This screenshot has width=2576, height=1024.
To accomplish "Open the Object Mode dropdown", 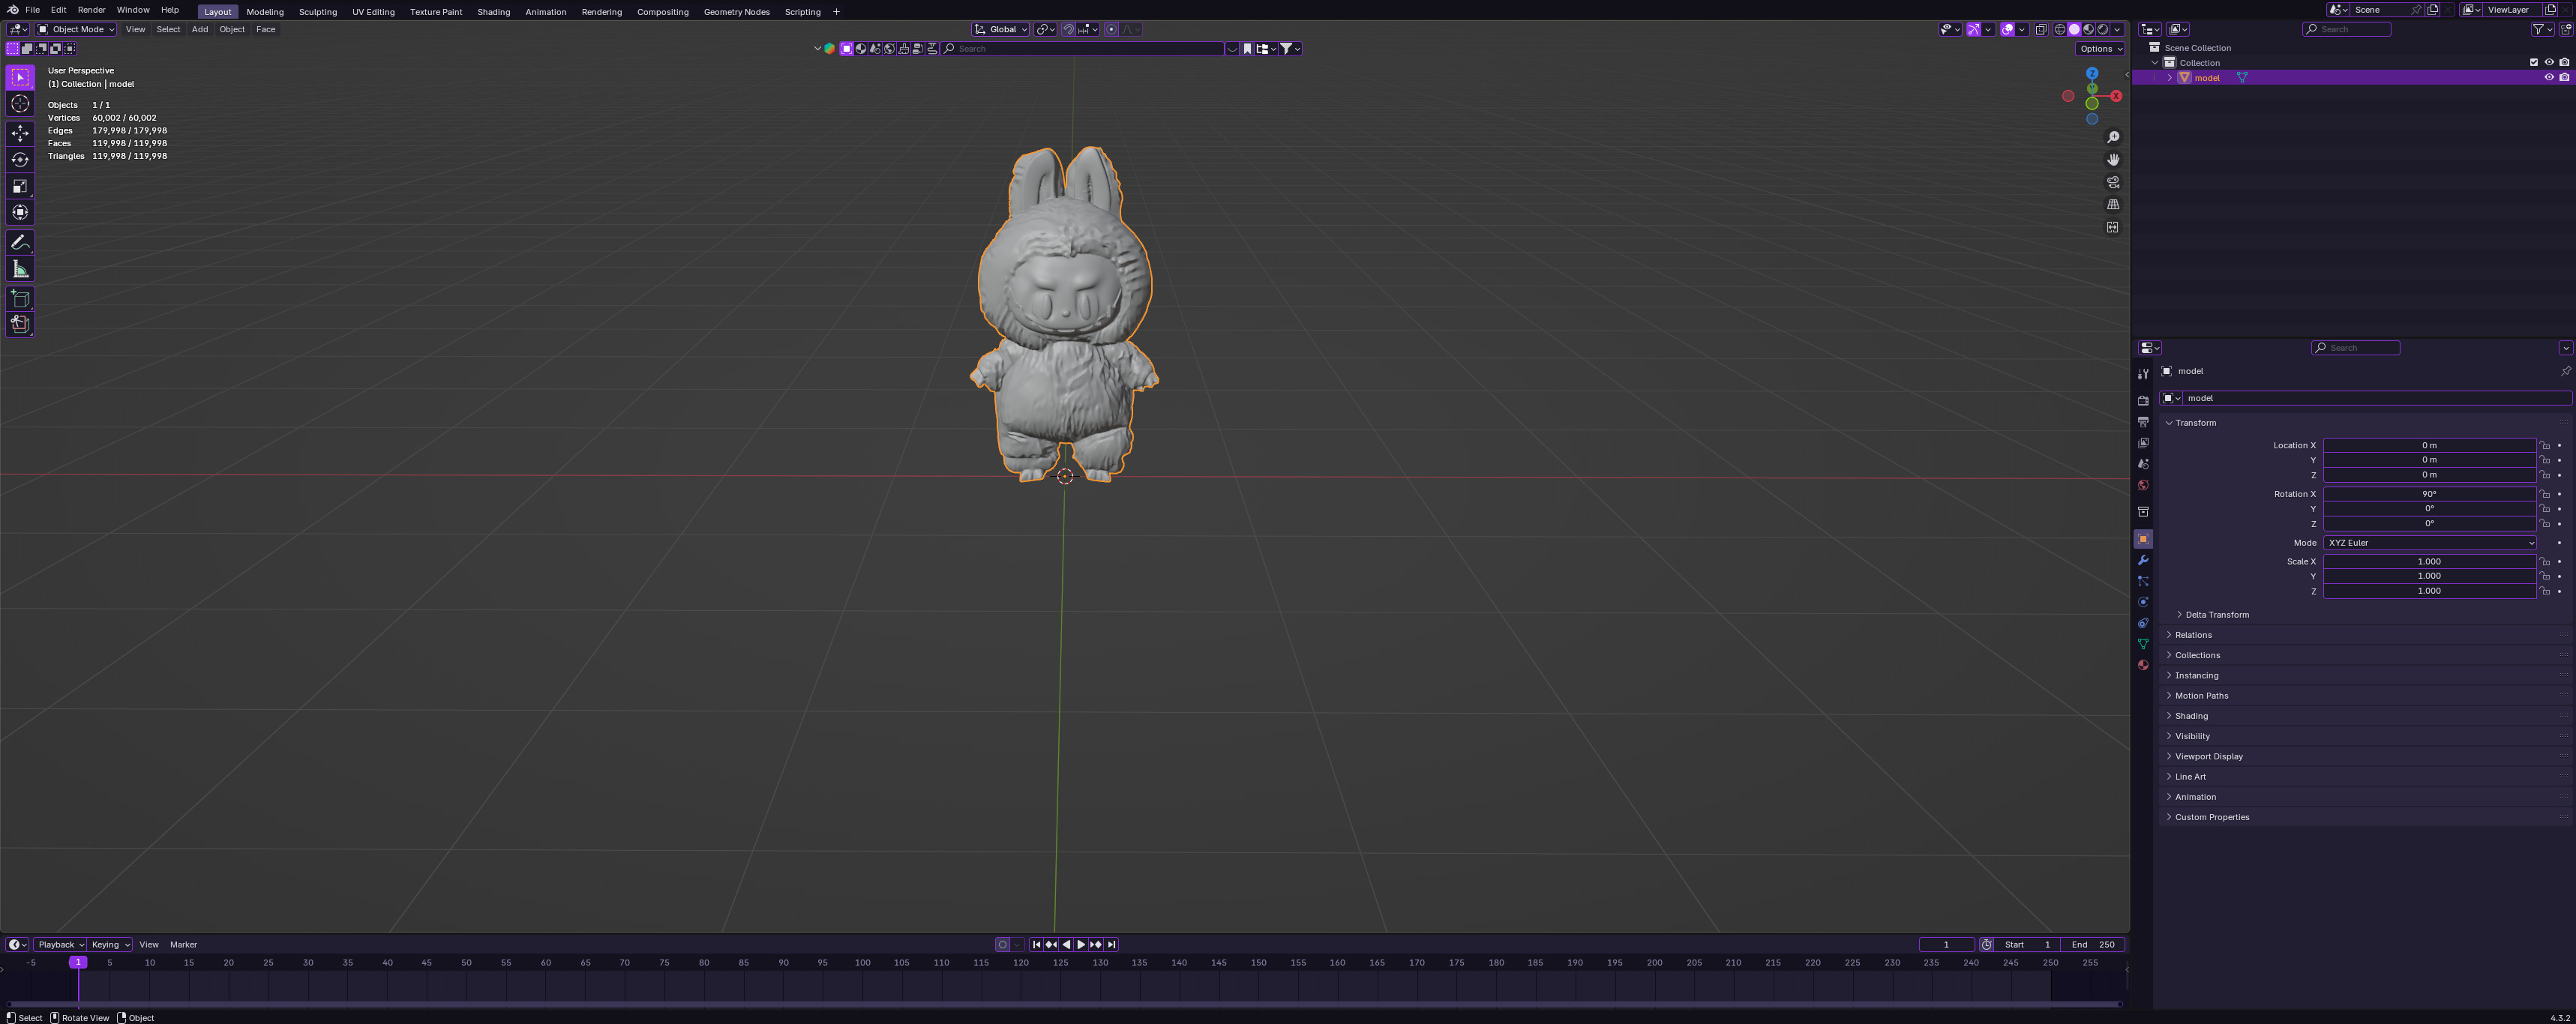I will [76, 29].
